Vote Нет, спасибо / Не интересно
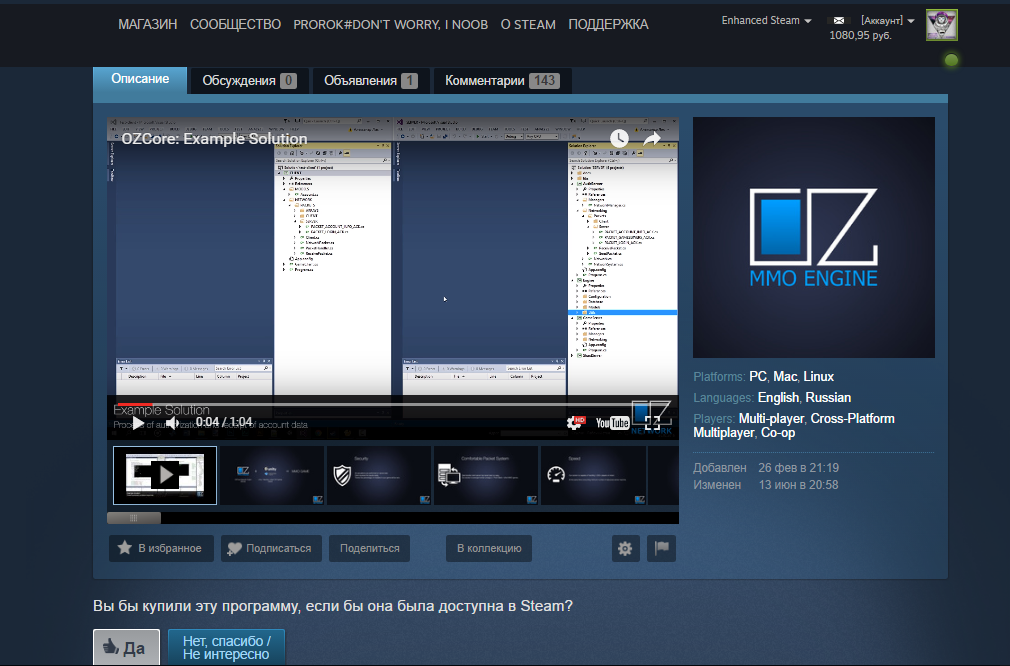 [x=226, y=647]
